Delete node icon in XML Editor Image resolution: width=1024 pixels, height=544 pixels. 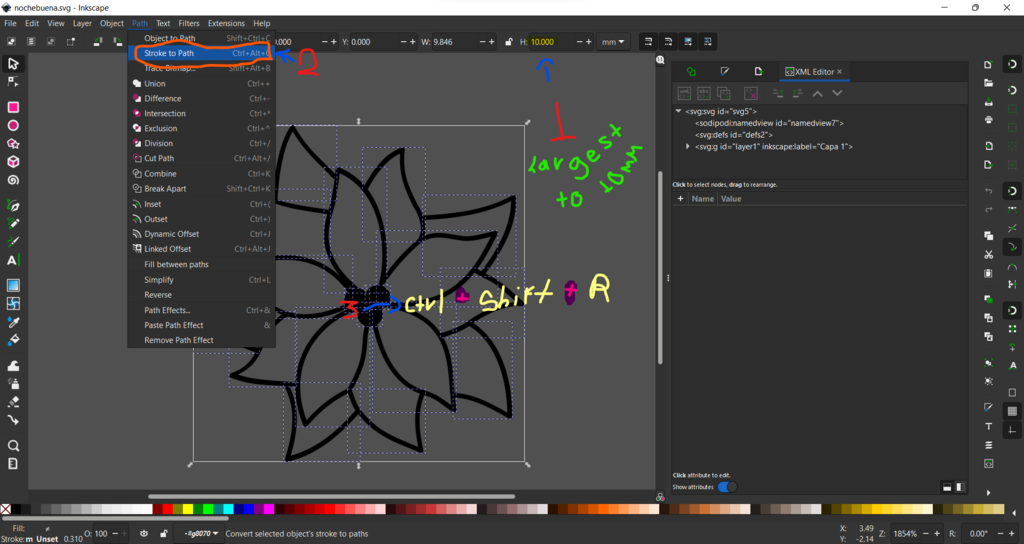click(x=751, y=93)
